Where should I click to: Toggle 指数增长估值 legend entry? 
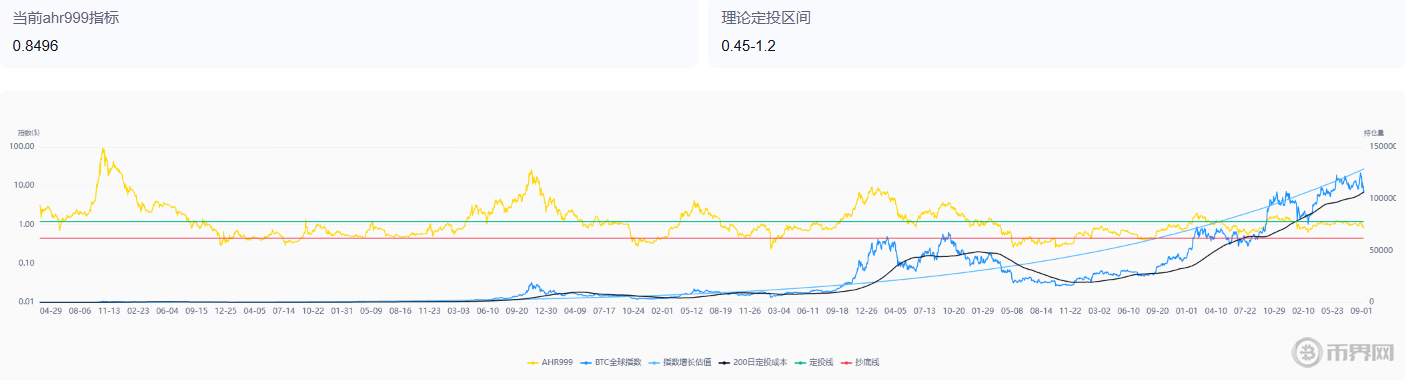tap(679, 361)
